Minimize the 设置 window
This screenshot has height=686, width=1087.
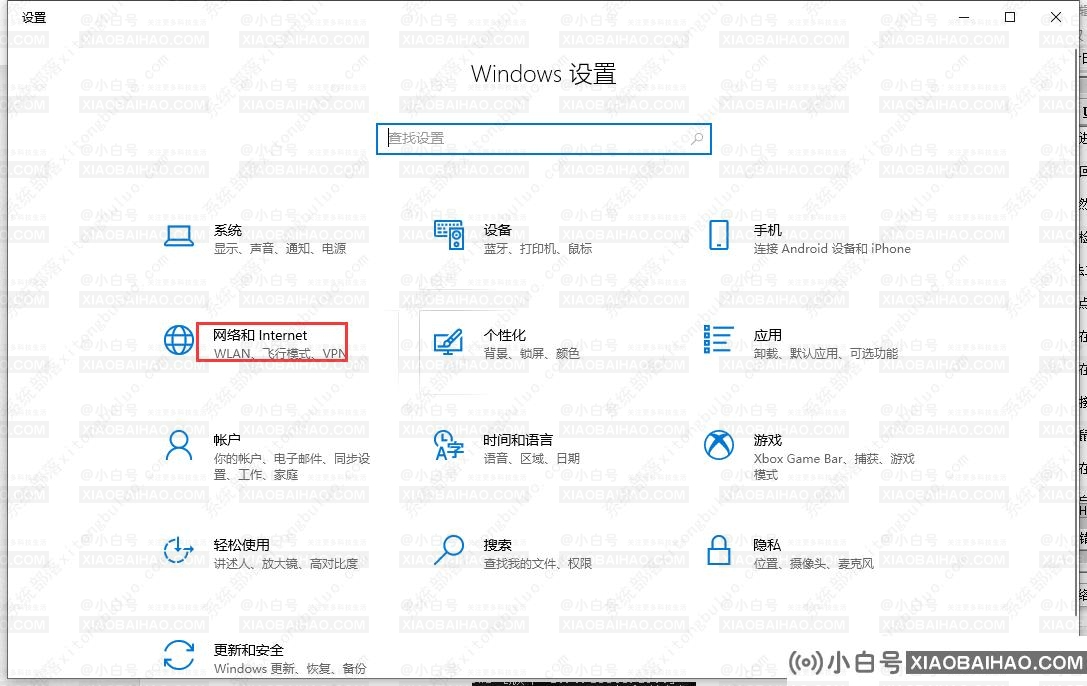(x=964, y=17)
